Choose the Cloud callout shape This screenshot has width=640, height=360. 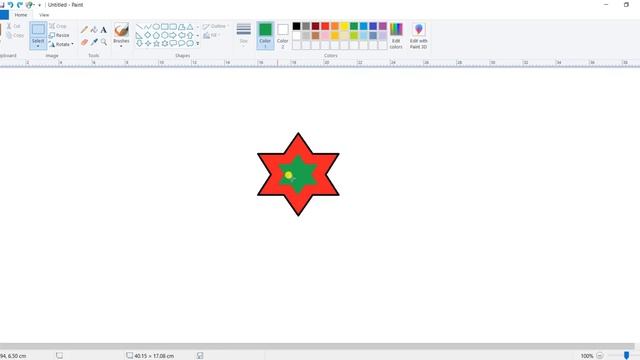190,43
